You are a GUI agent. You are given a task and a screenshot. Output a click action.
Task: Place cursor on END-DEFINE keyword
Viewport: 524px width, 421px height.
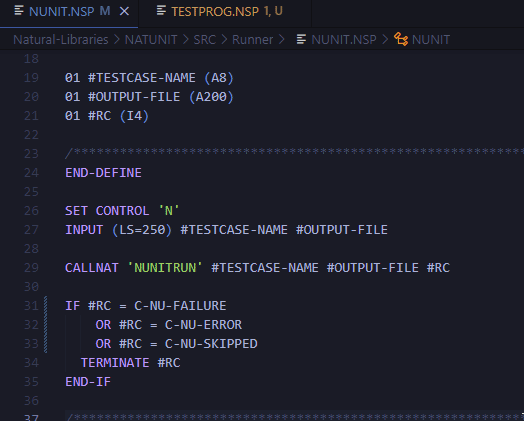coord(103,173)
